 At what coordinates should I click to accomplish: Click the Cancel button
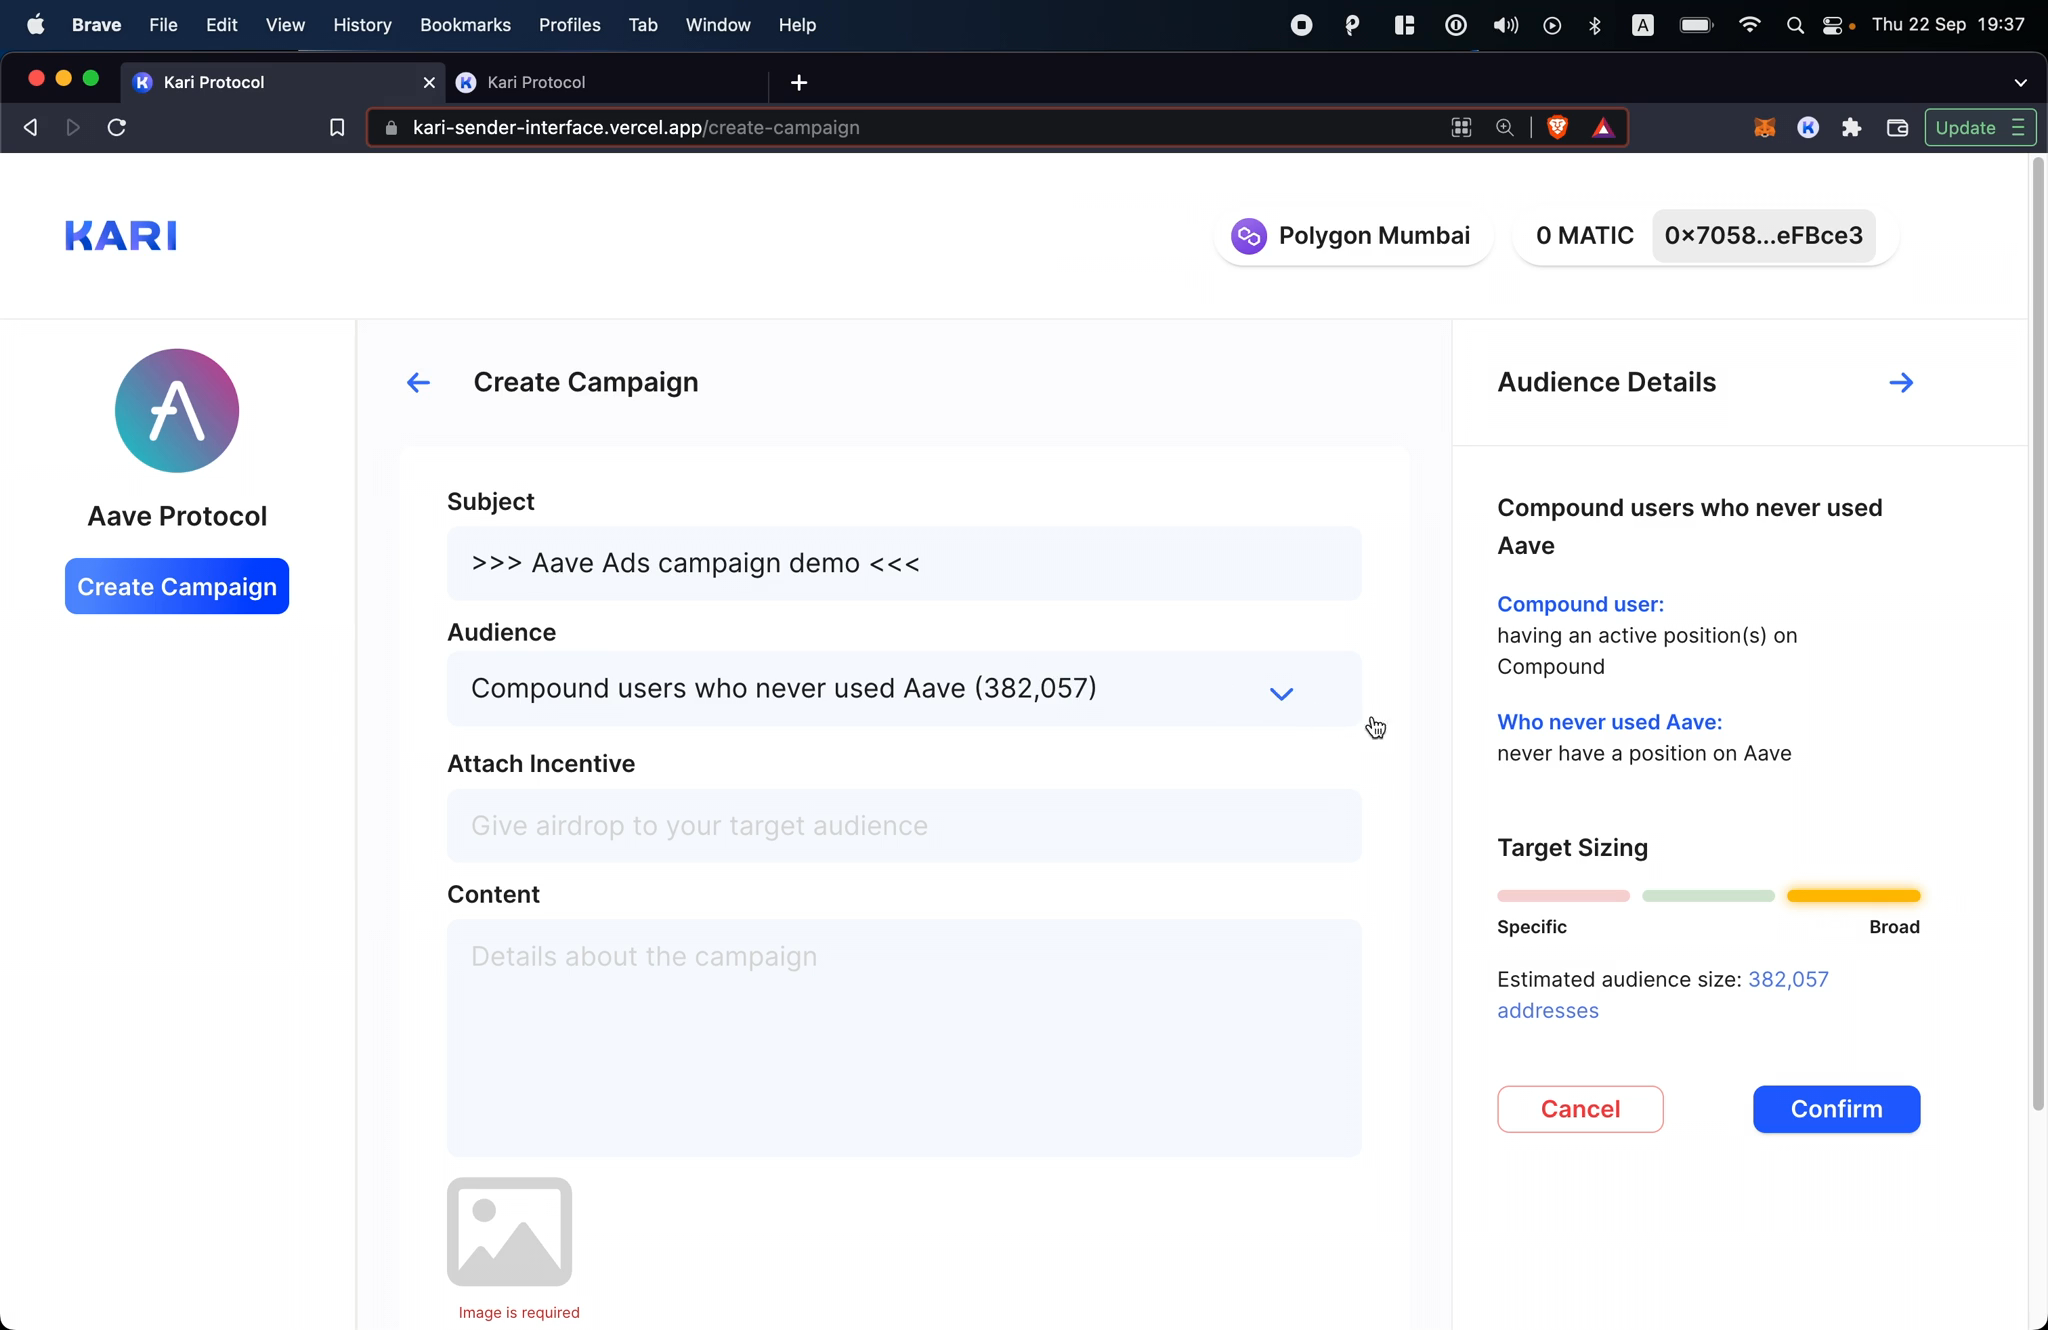pos(1580,1109)
